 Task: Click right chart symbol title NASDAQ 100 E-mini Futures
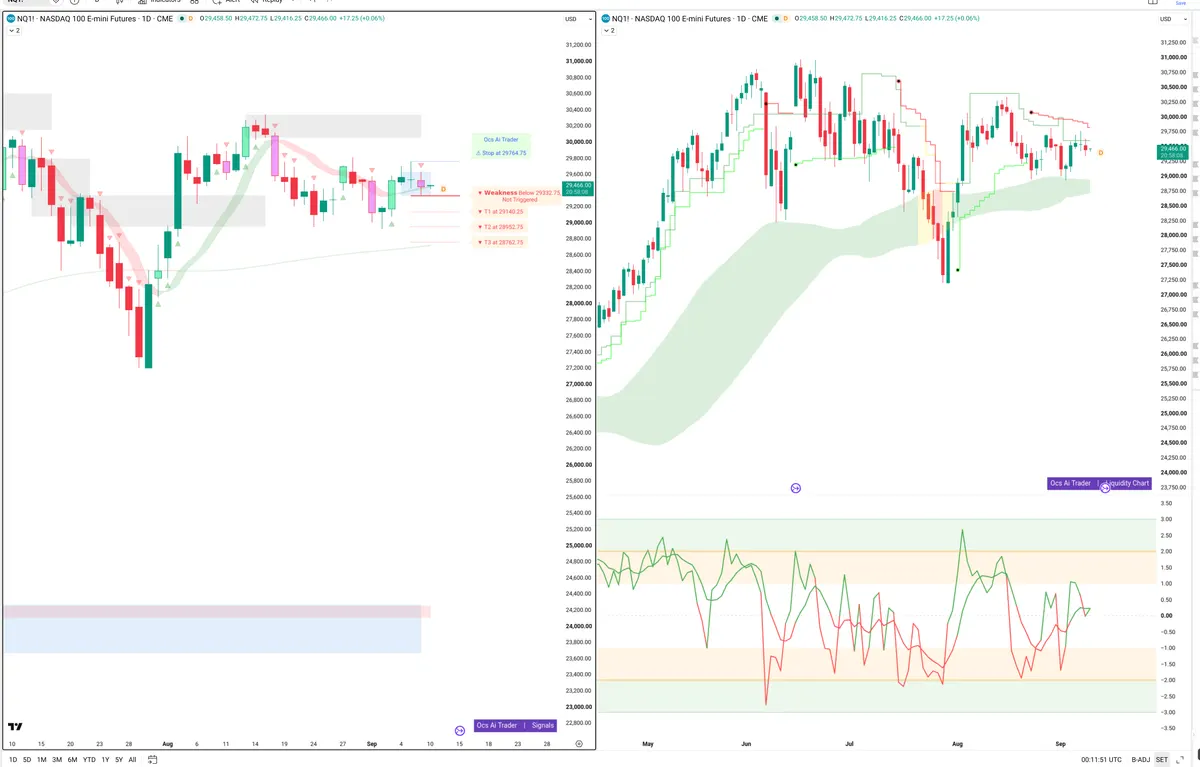[x=682, y=19]
